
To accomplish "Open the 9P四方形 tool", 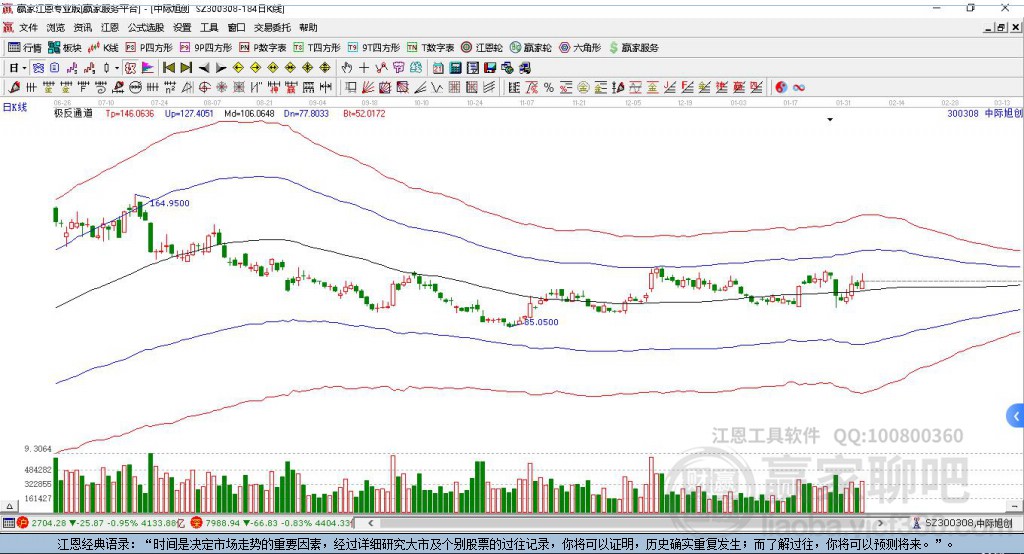I will 206,48.
